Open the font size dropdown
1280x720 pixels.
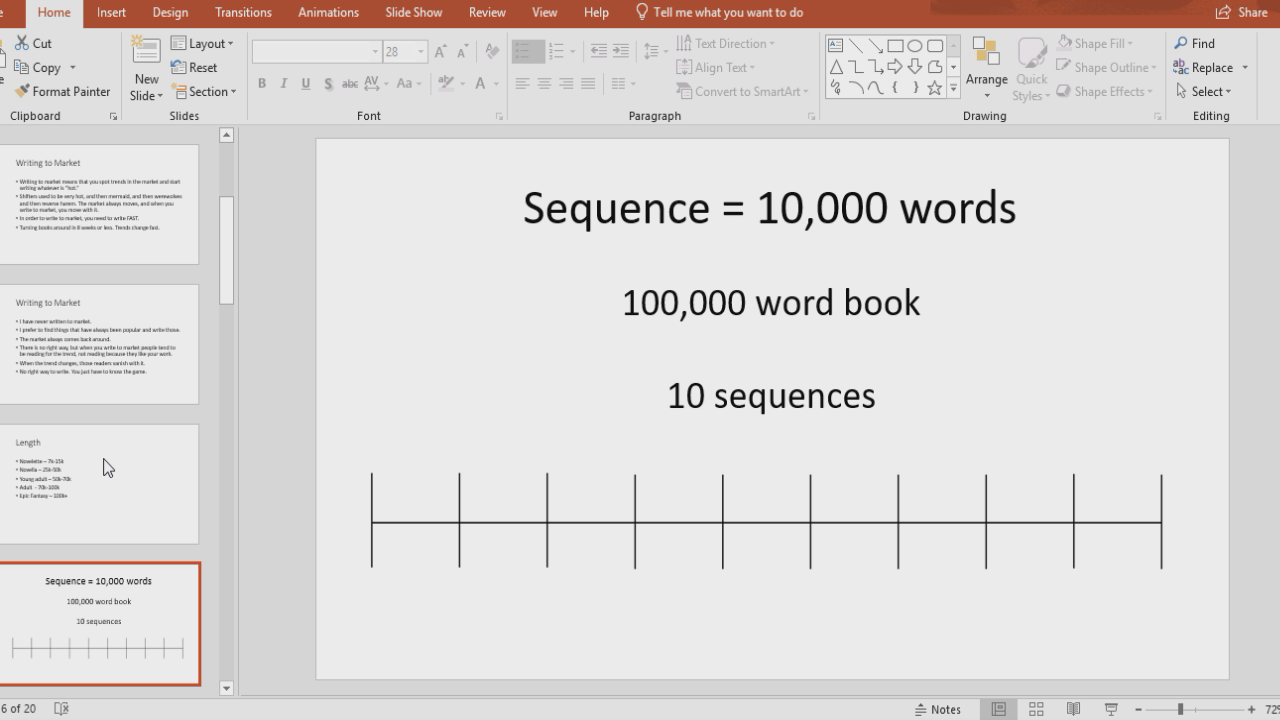click(x=420, y=50)
